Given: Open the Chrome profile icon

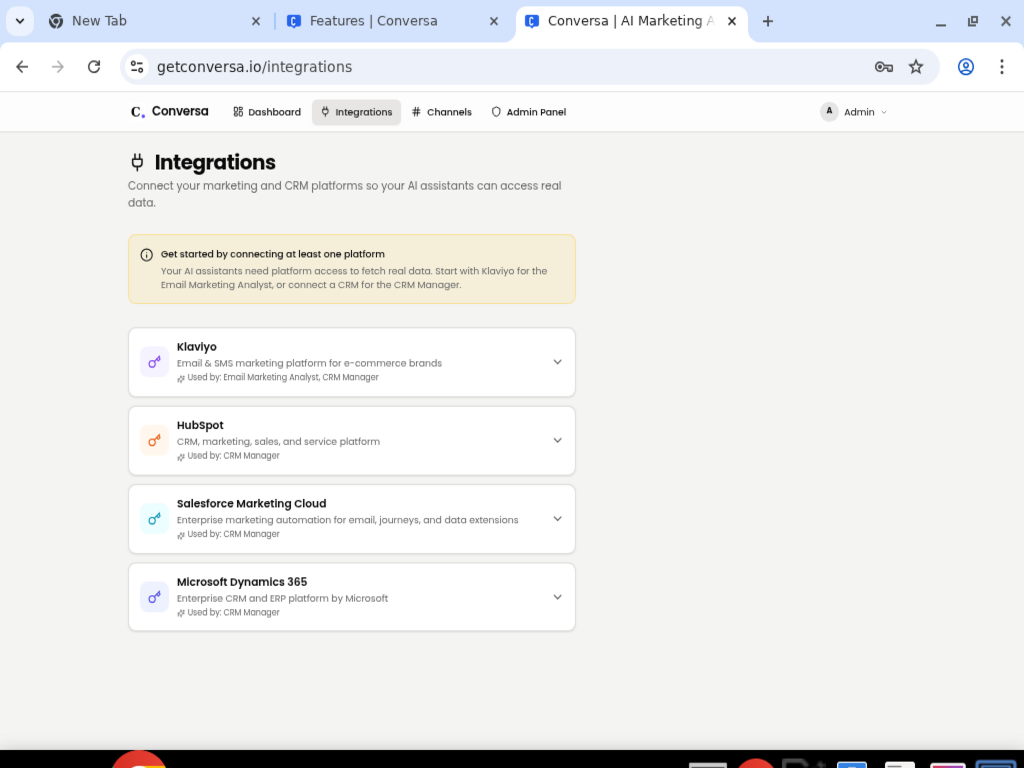Looking at the screenshot, I should tap(966, 67).
